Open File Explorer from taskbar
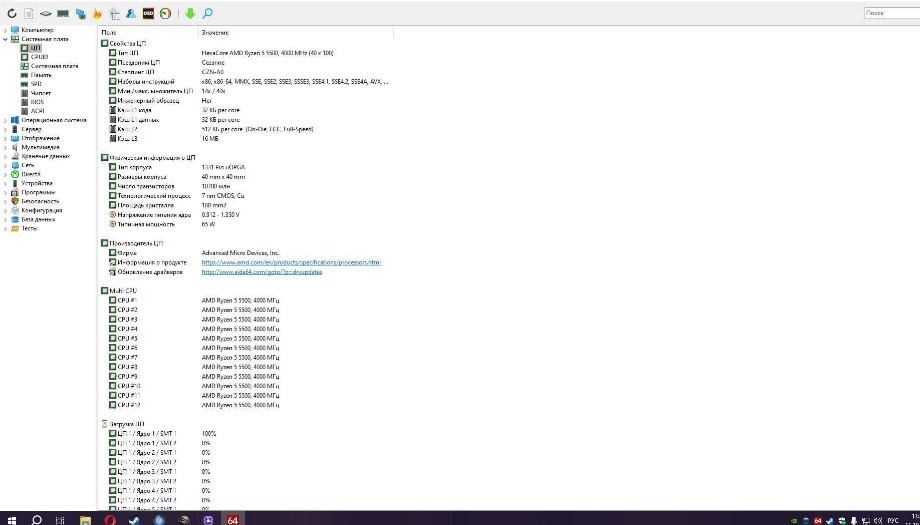Viewport: 920px width, 525px height. tap(85, 520)
